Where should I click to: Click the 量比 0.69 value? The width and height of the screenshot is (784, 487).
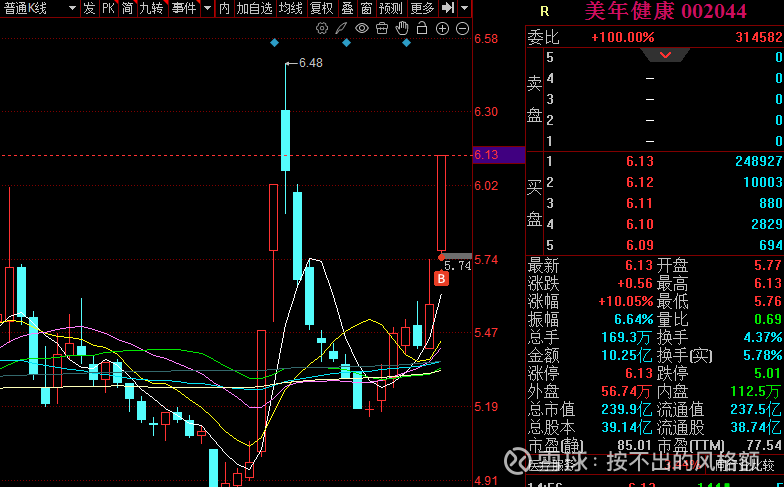click(768, 320)
